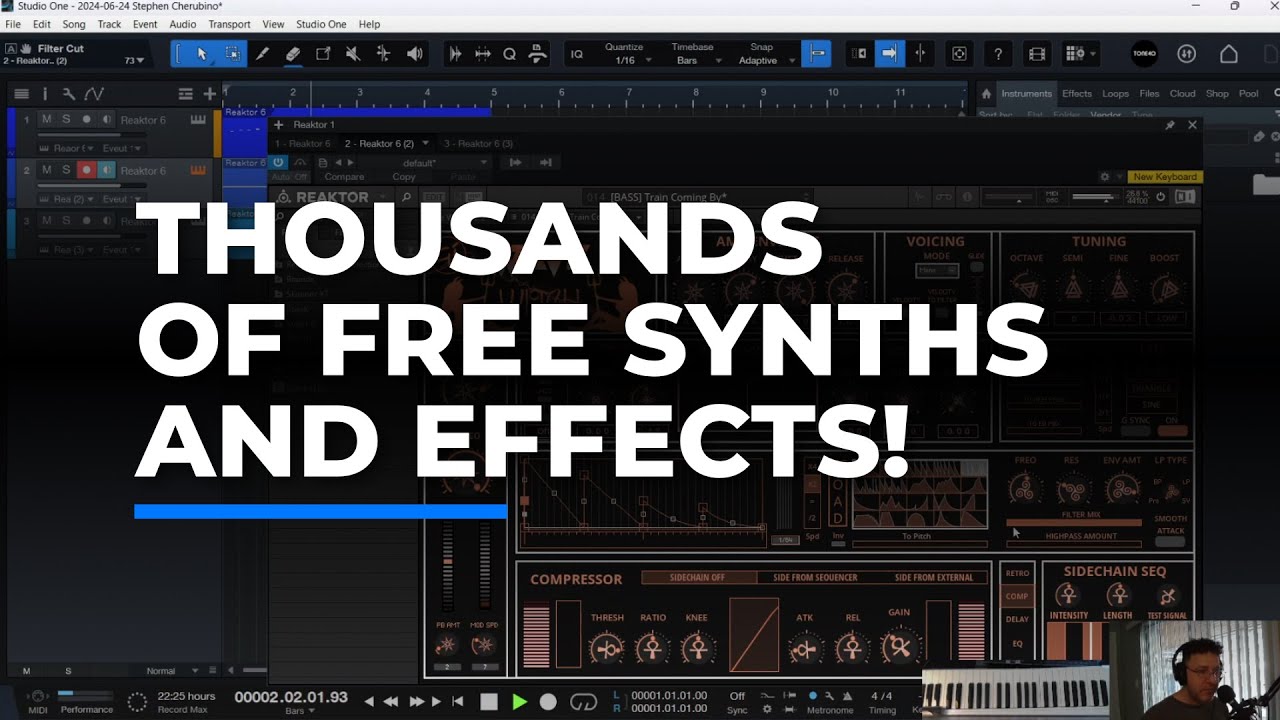
Task: Click bar 5 on timeline ruler
Action: click(494, 94)
